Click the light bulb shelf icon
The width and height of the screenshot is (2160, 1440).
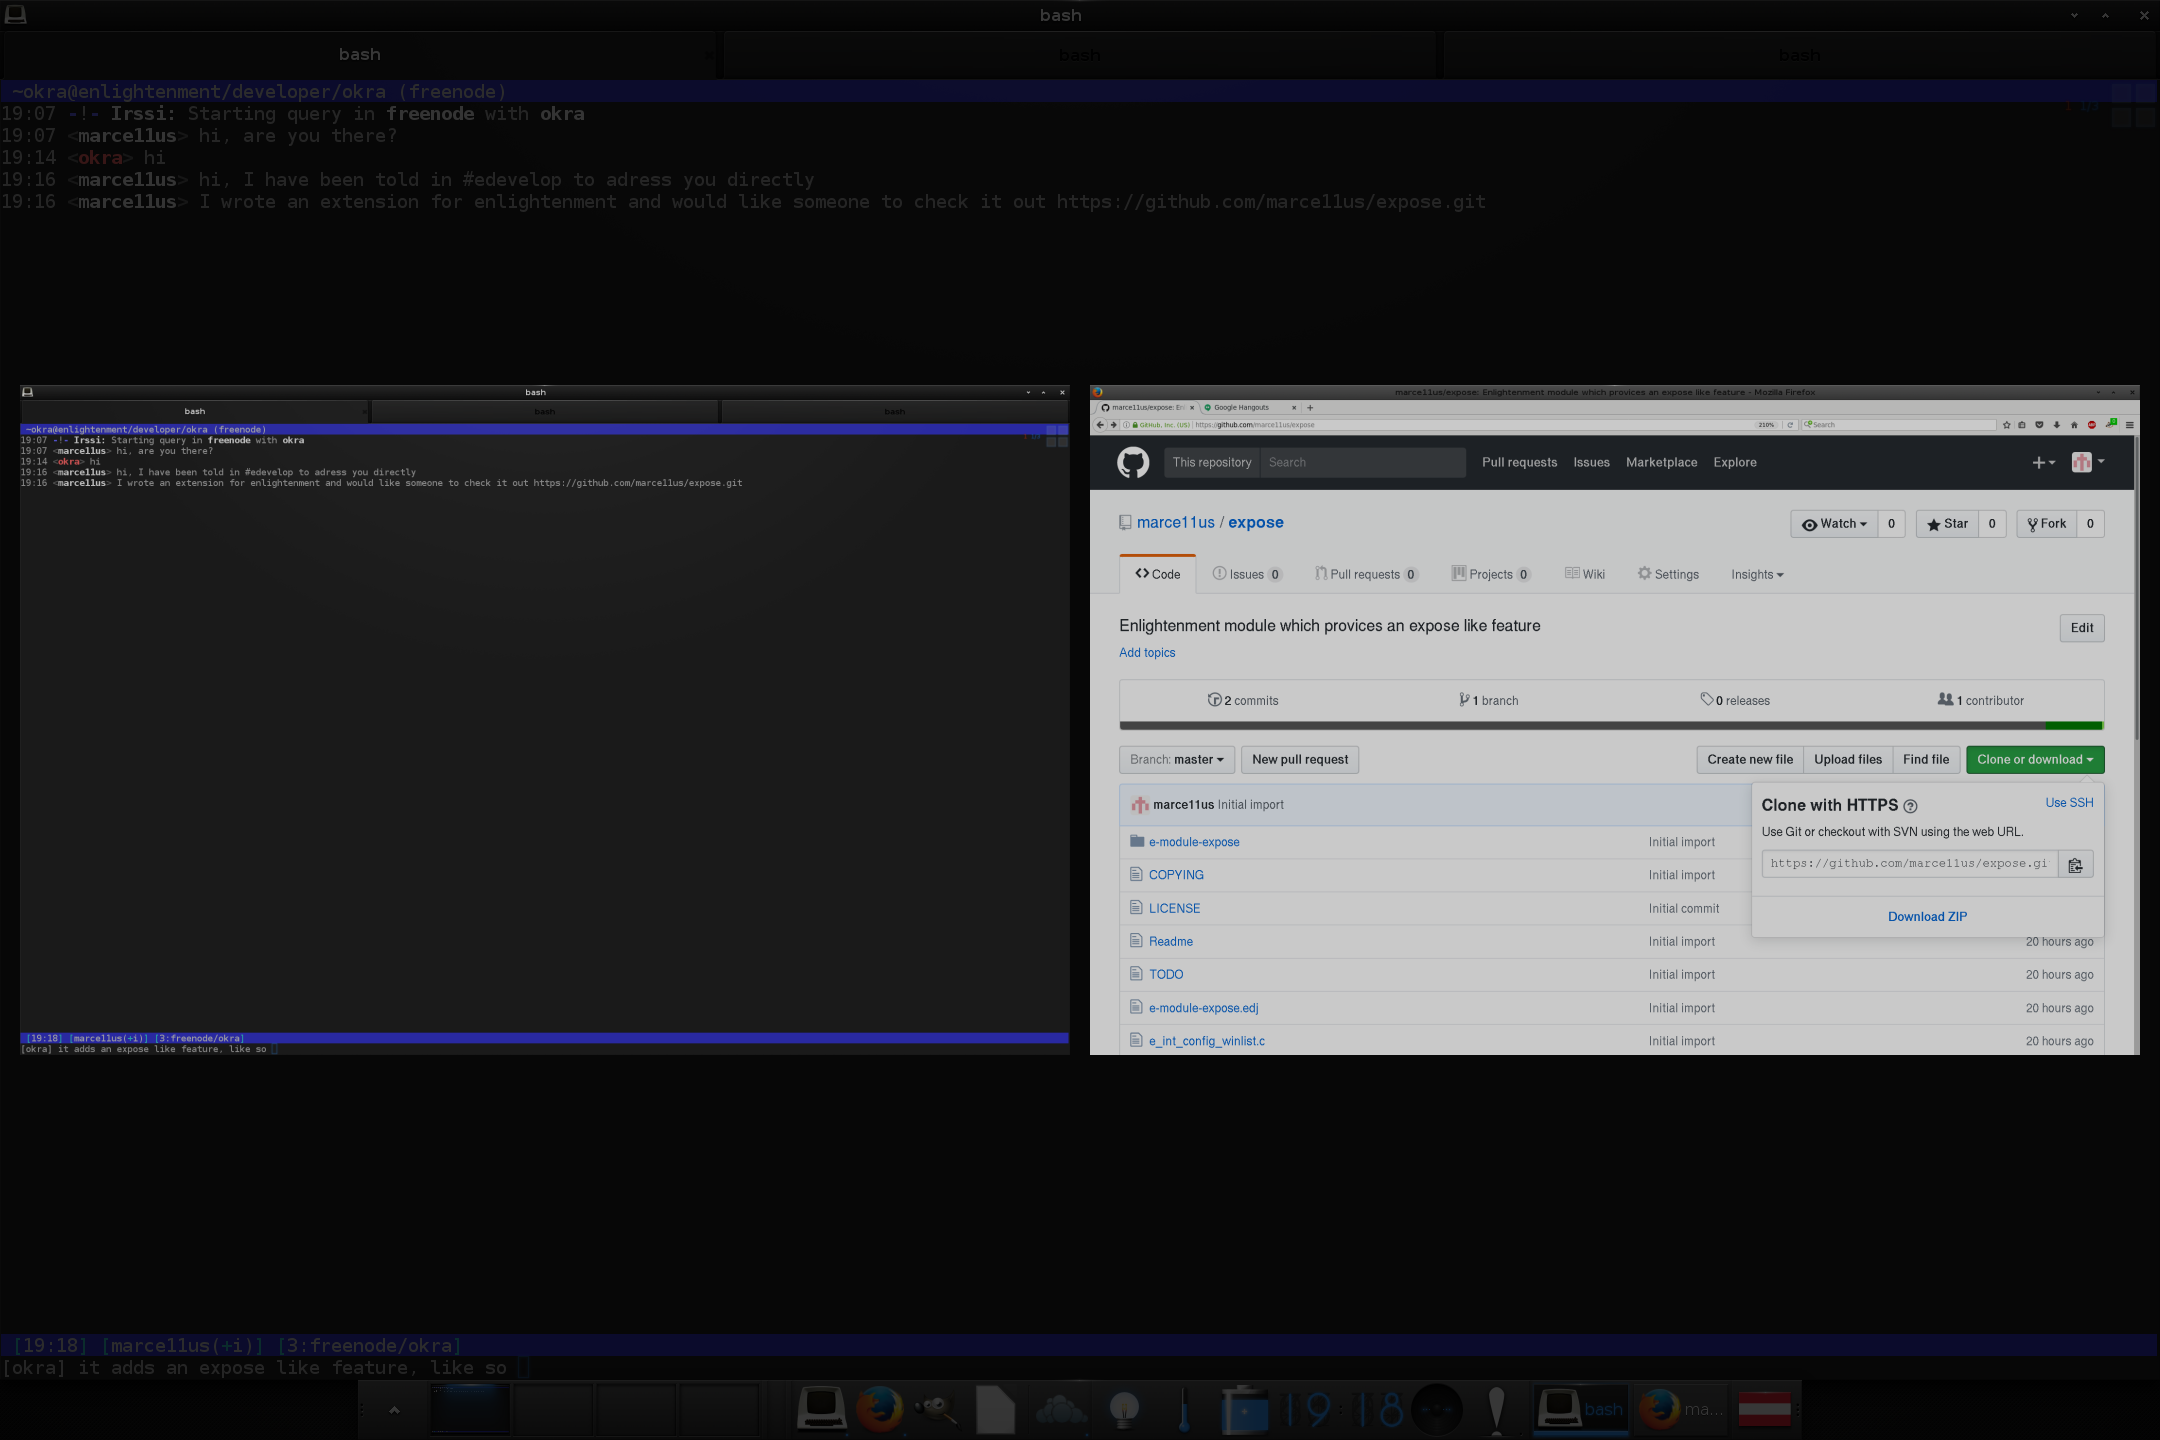(1125, 1410)
